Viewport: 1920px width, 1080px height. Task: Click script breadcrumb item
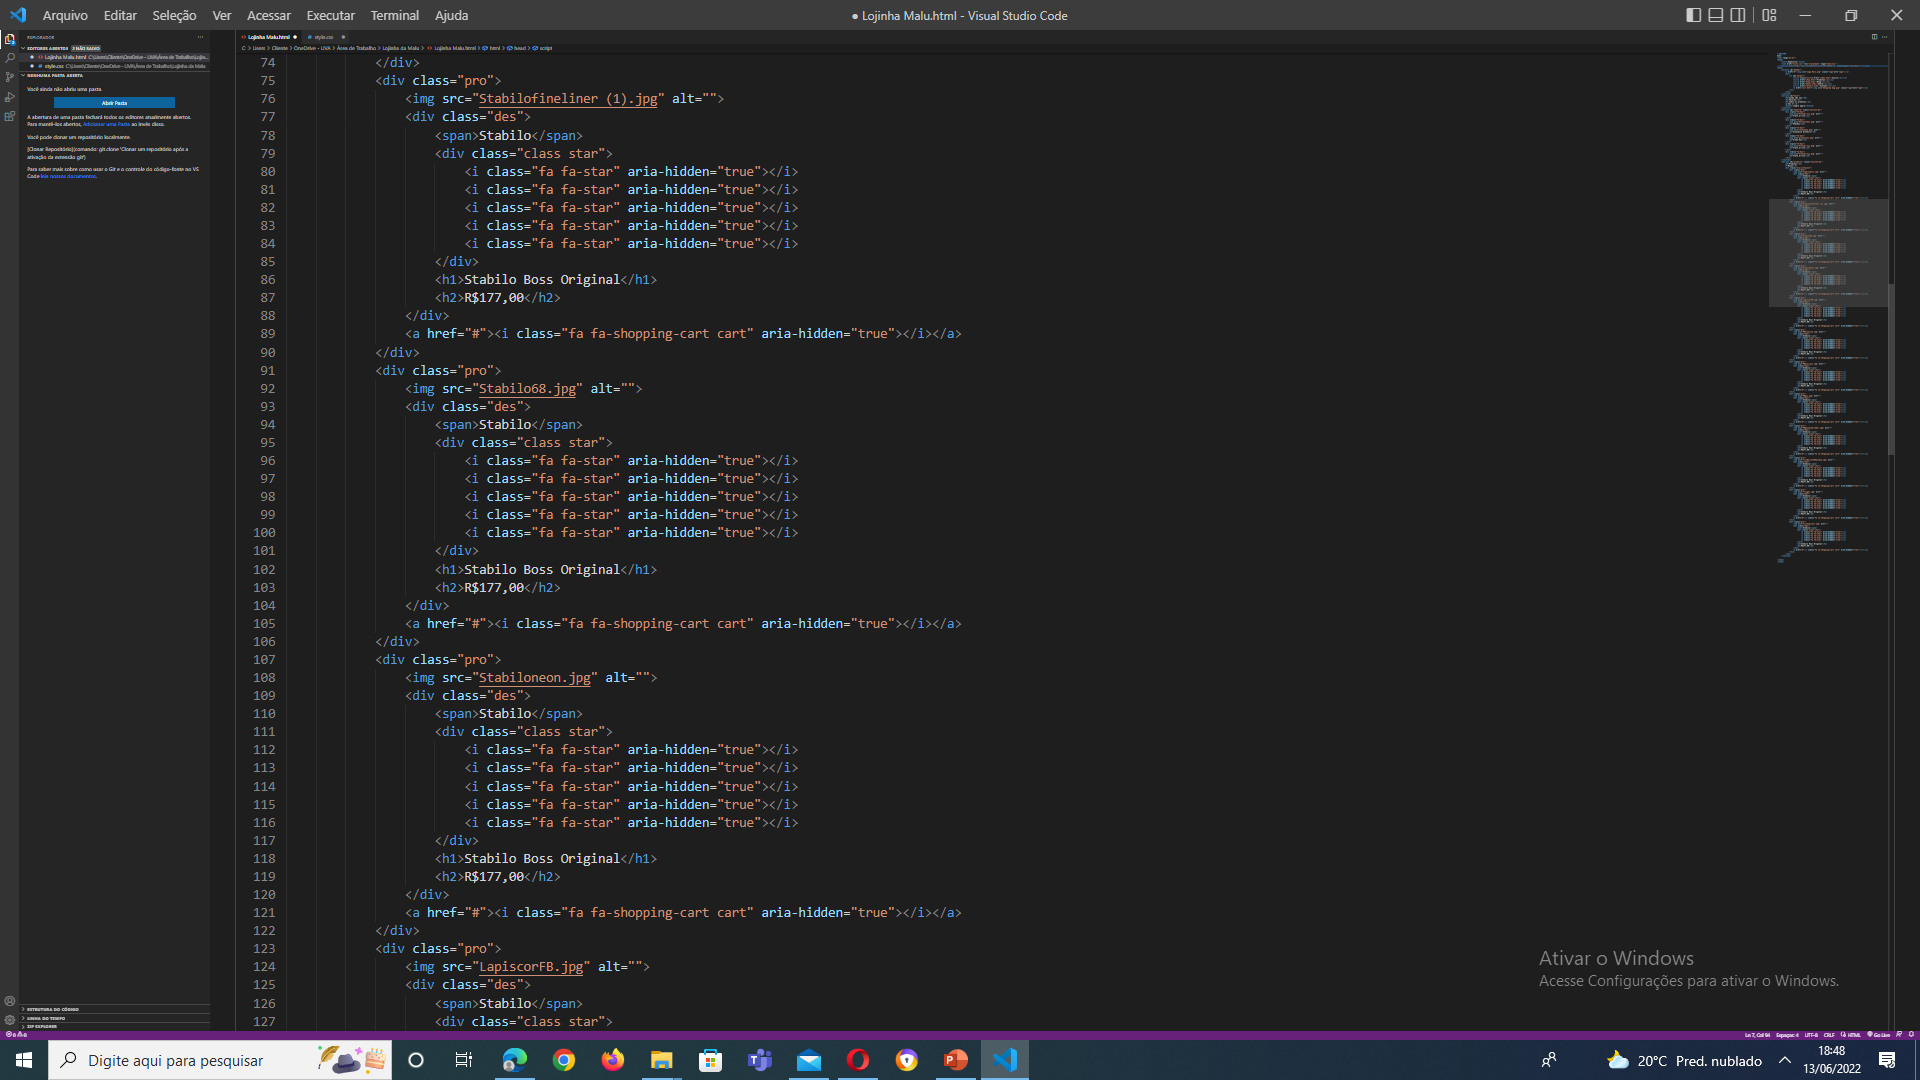(x=542, y=48)
